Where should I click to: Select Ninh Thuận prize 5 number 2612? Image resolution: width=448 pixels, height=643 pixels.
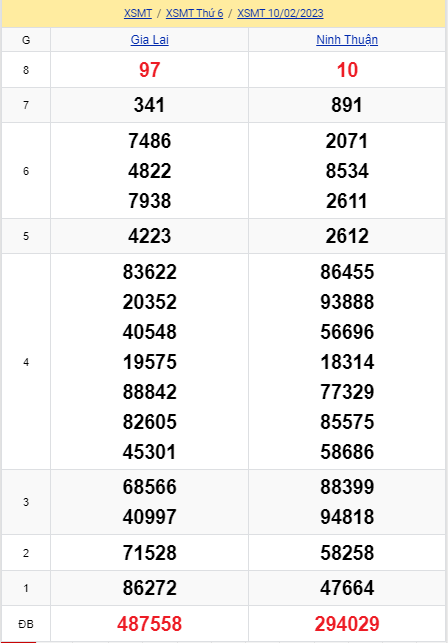(x=347, y=236)
